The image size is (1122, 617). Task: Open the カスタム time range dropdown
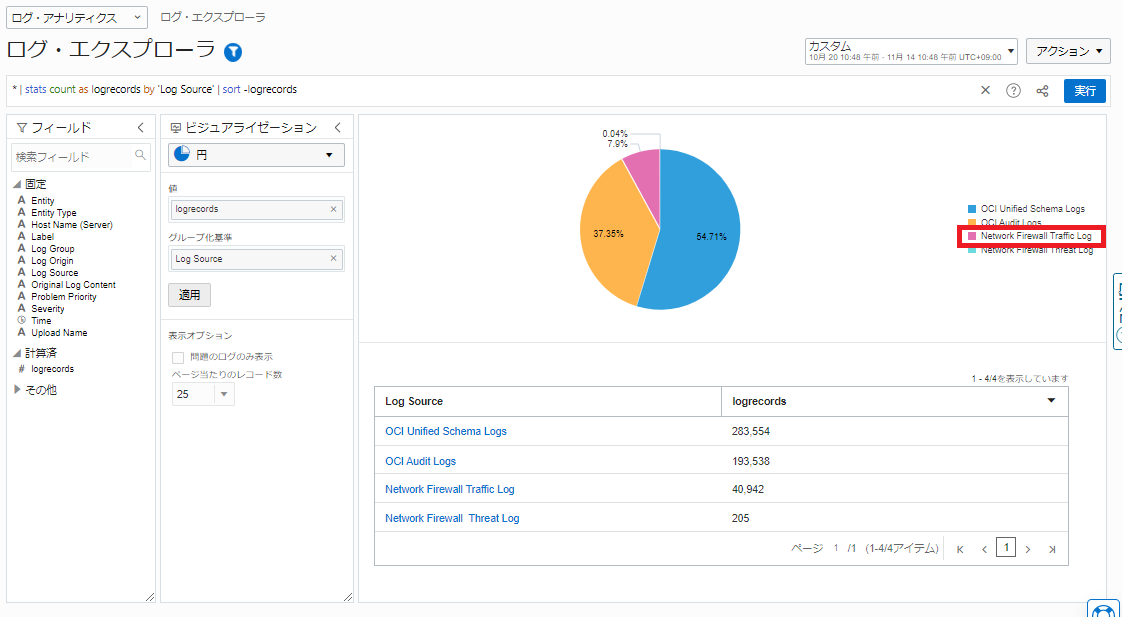(911, 51)
